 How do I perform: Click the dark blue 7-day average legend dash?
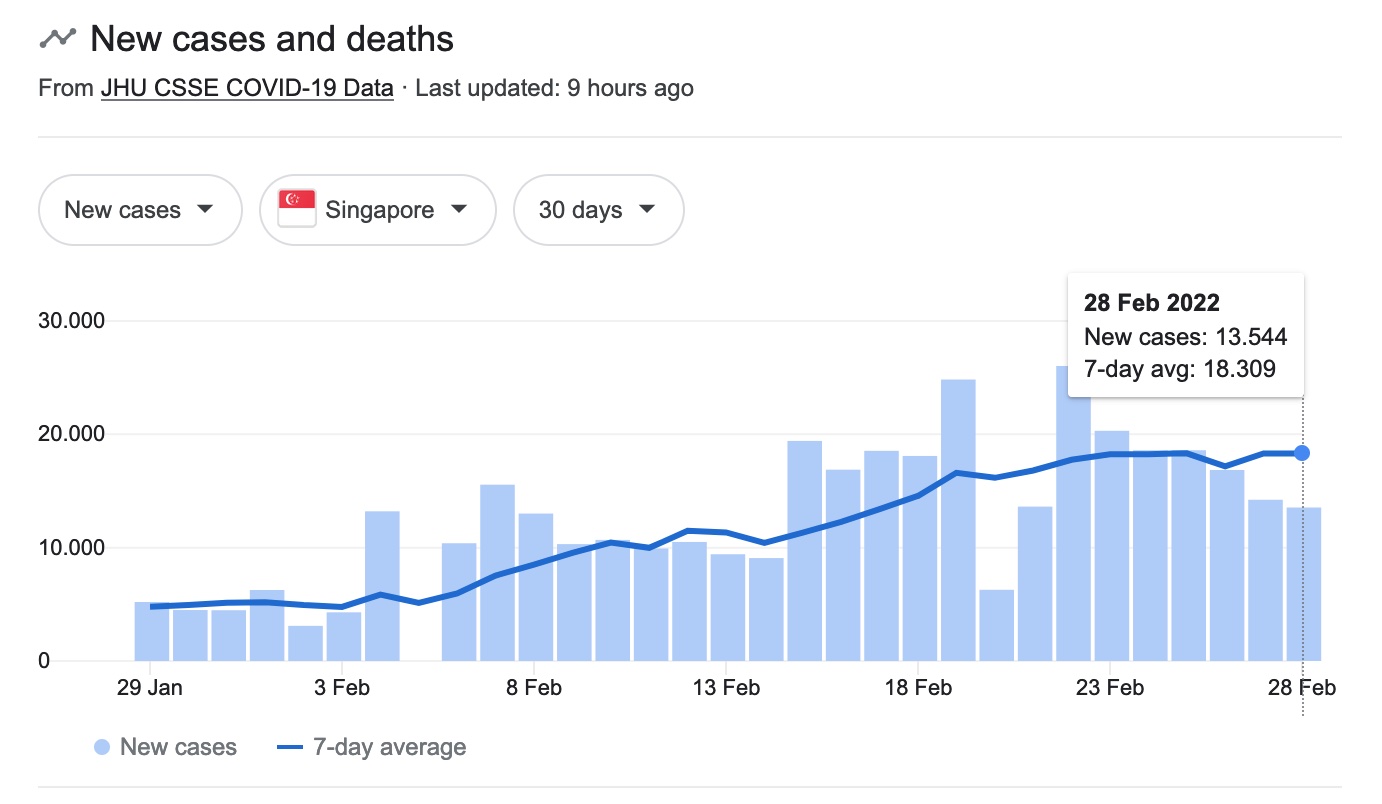point(289,747)
